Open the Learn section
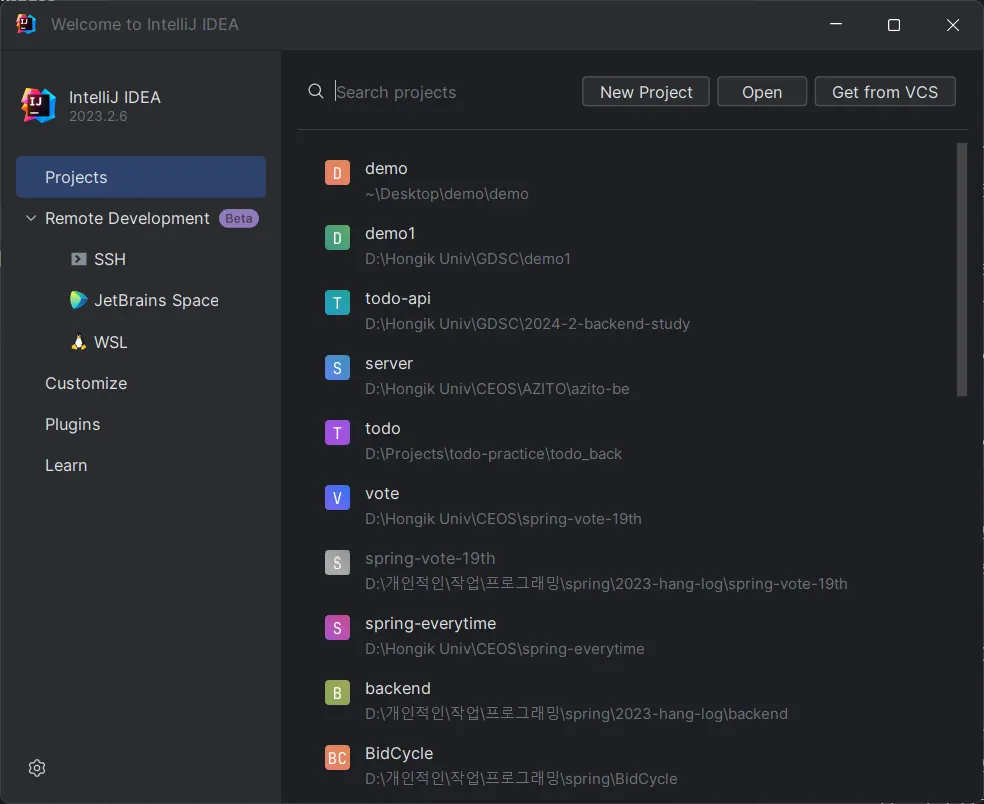 66,465
